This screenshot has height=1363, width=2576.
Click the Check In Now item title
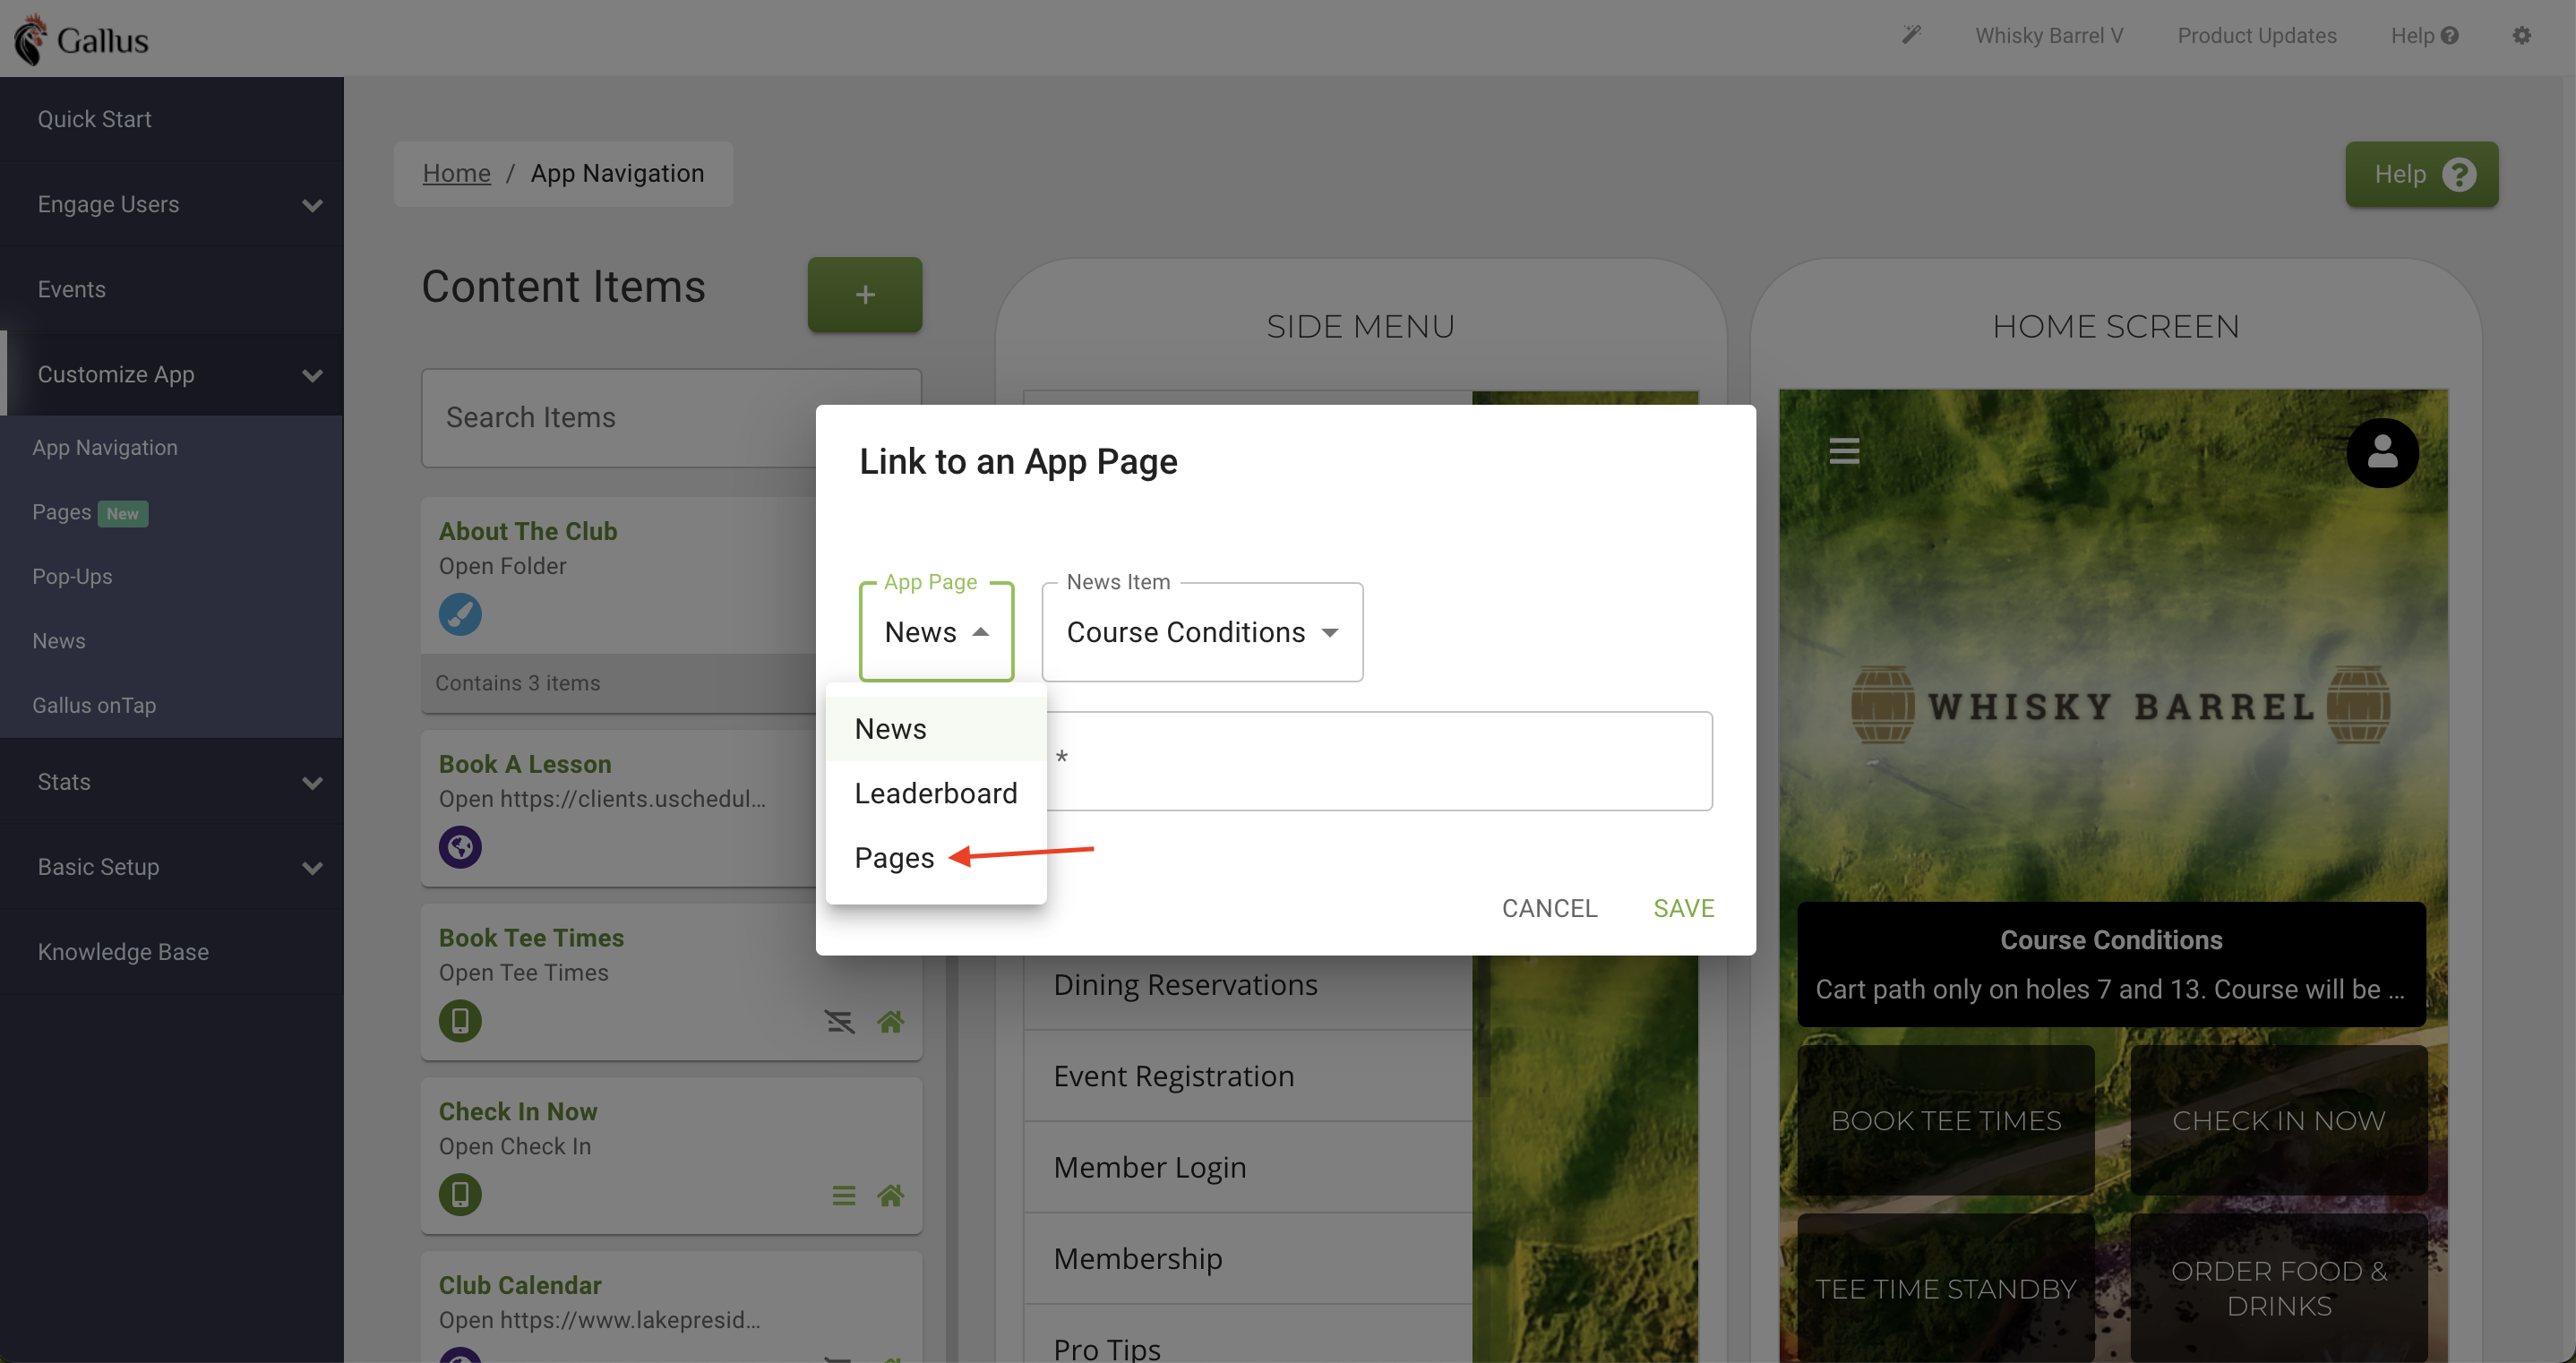click(x=518, y=1112)
